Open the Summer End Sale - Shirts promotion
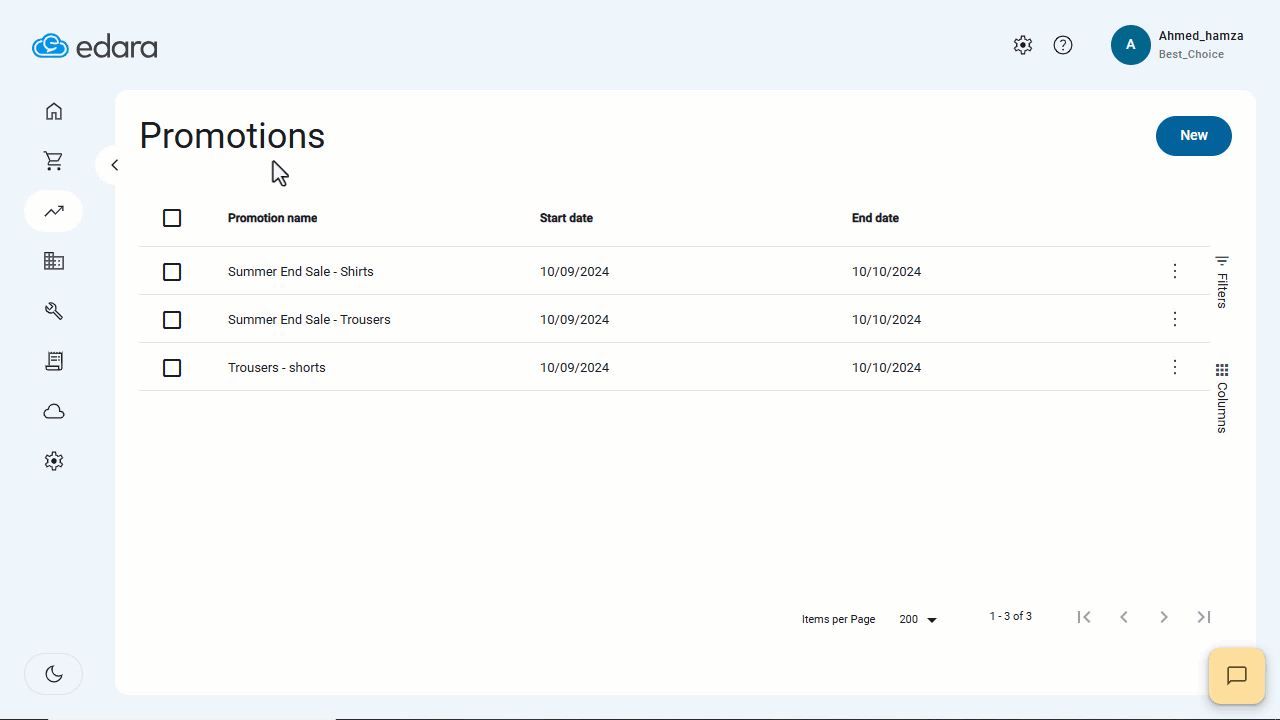The height and width of the screenshot is (720, 1280). (x=301, y=272)
